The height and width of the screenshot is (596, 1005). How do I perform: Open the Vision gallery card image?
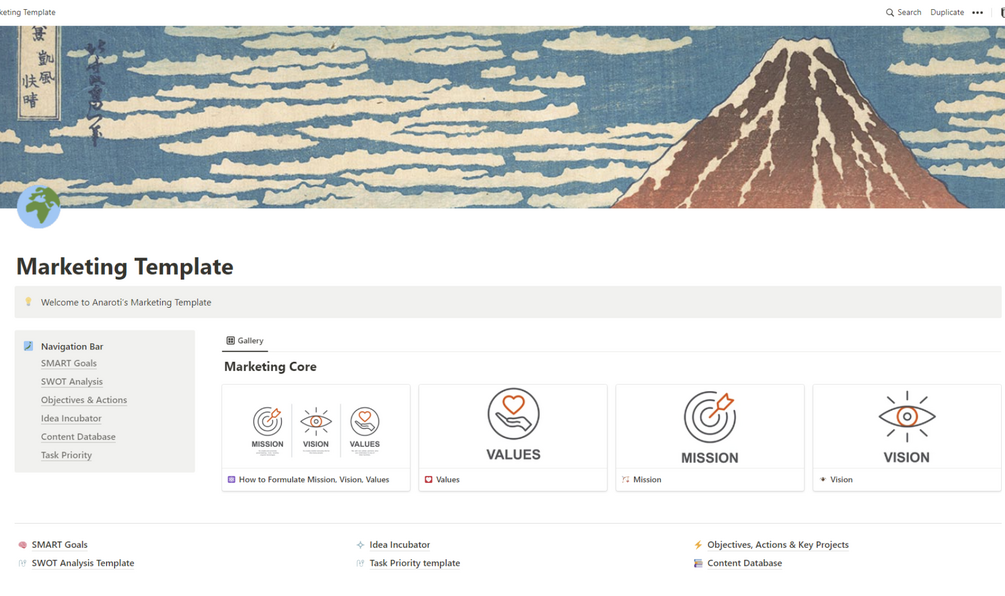click(x=906, y=427)
